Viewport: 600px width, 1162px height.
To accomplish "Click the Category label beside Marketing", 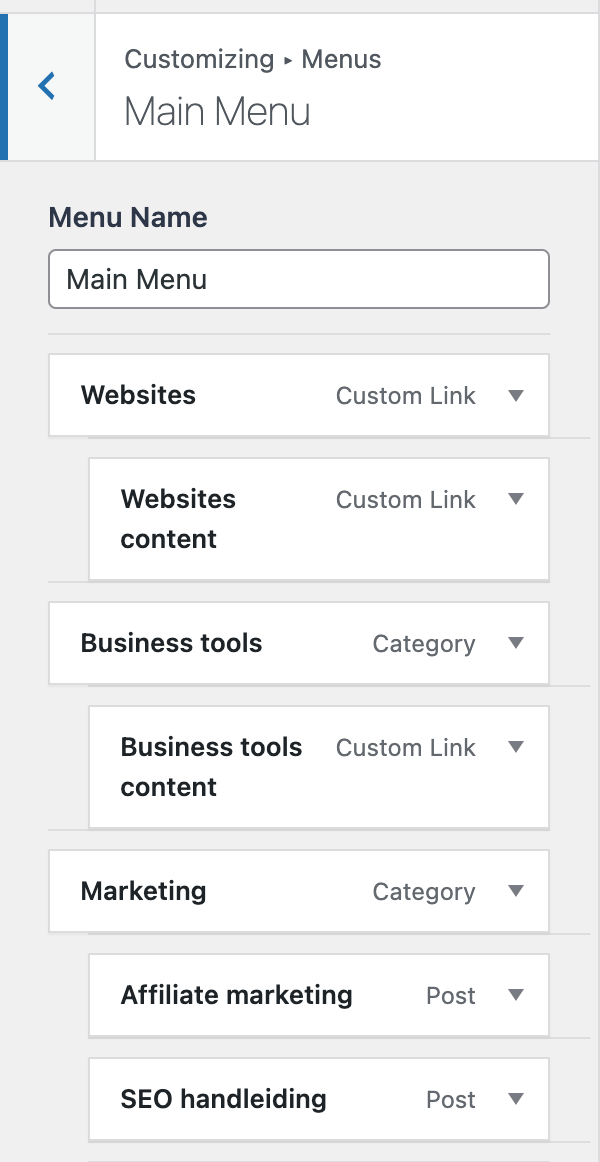I will (x=423, y=891).
